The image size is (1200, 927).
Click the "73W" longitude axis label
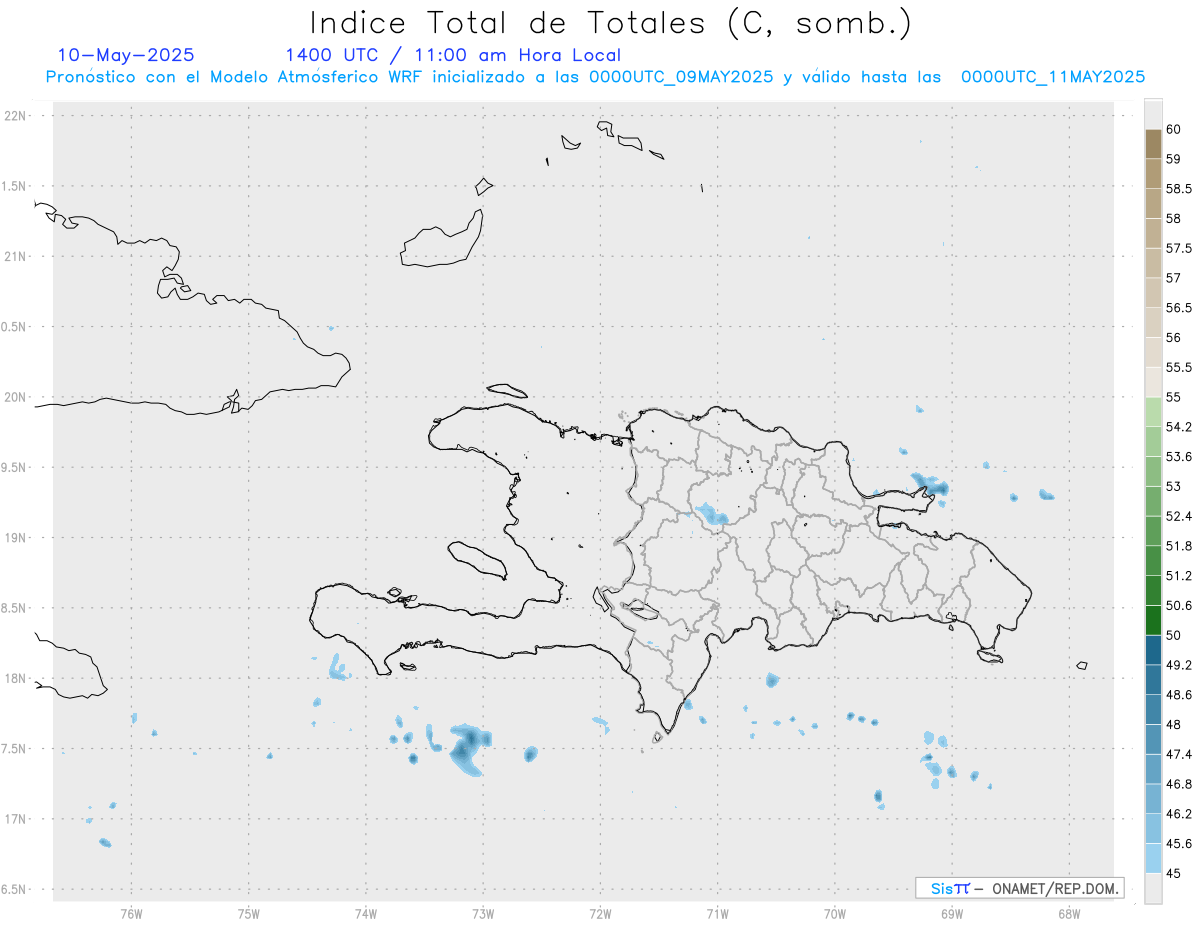483,914
